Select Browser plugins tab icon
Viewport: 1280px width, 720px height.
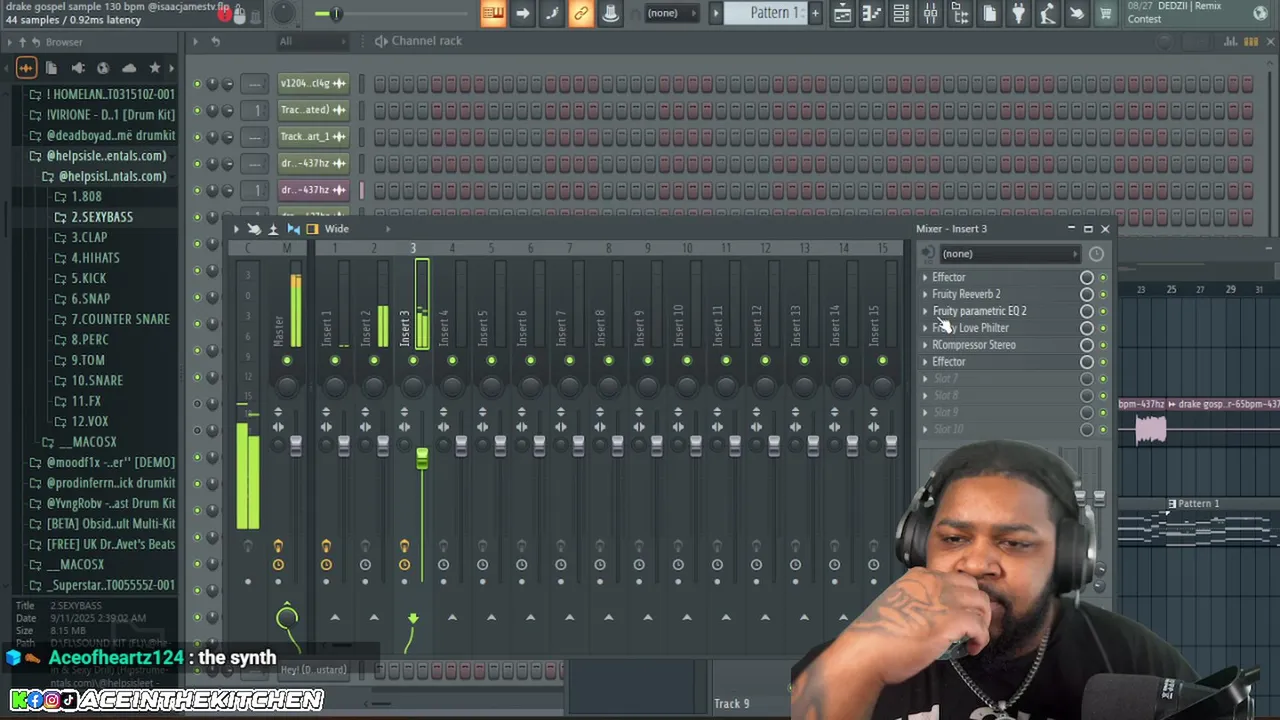point(77,68)
